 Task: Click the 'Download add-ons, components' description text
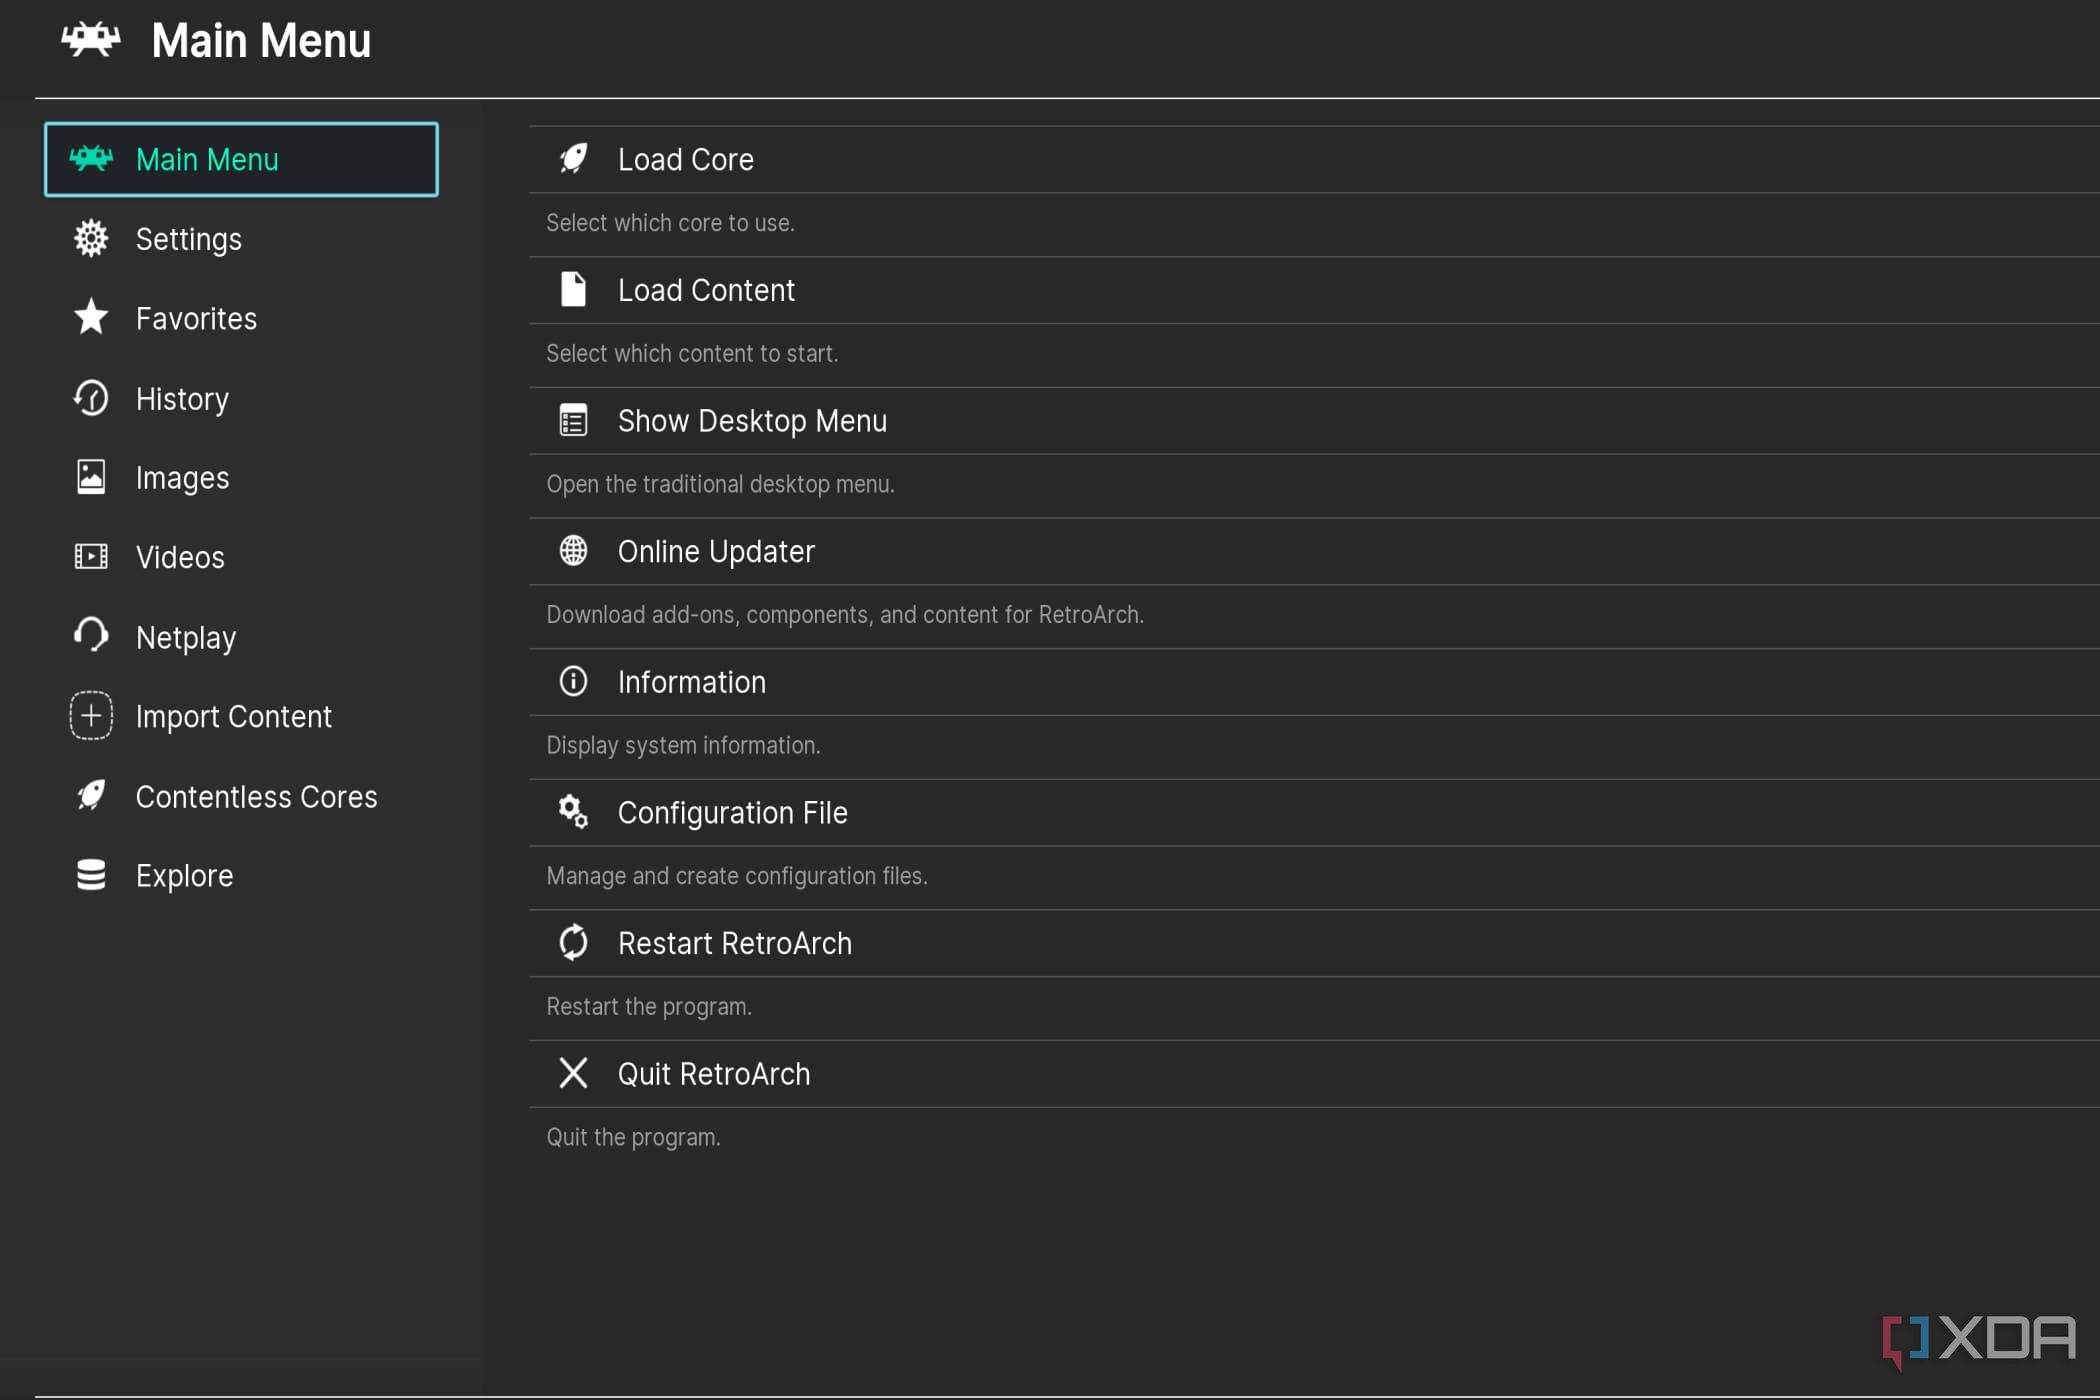845,615
